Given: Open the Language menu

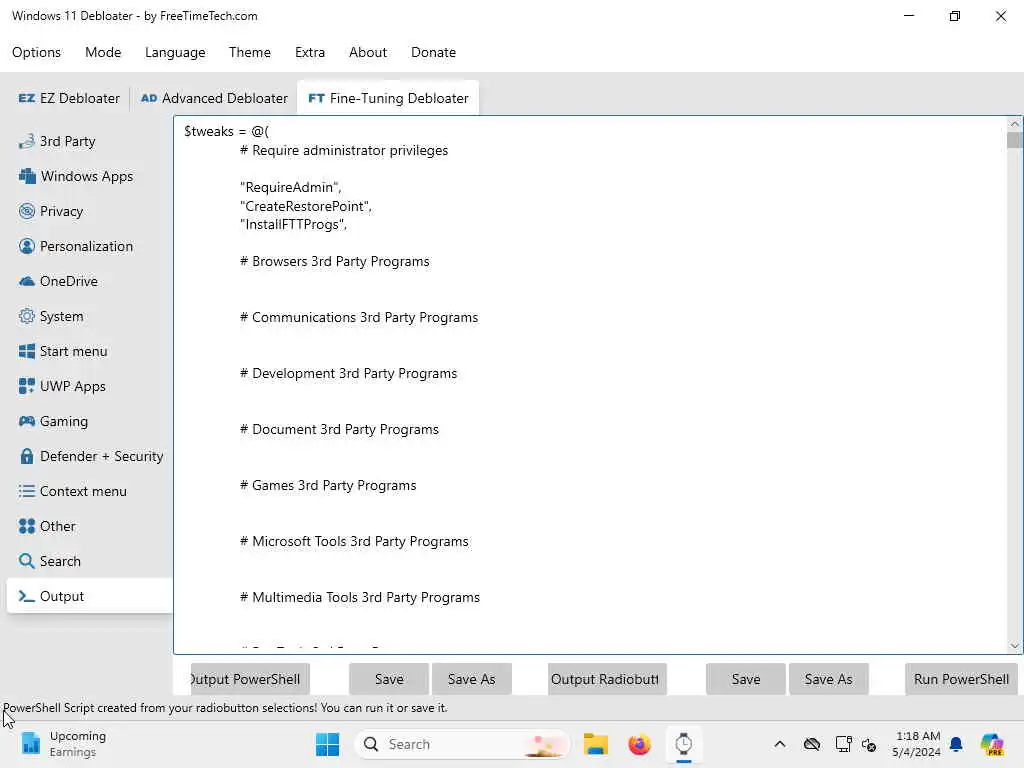Looking at the screenshot, I should click(x=175, y=52).
